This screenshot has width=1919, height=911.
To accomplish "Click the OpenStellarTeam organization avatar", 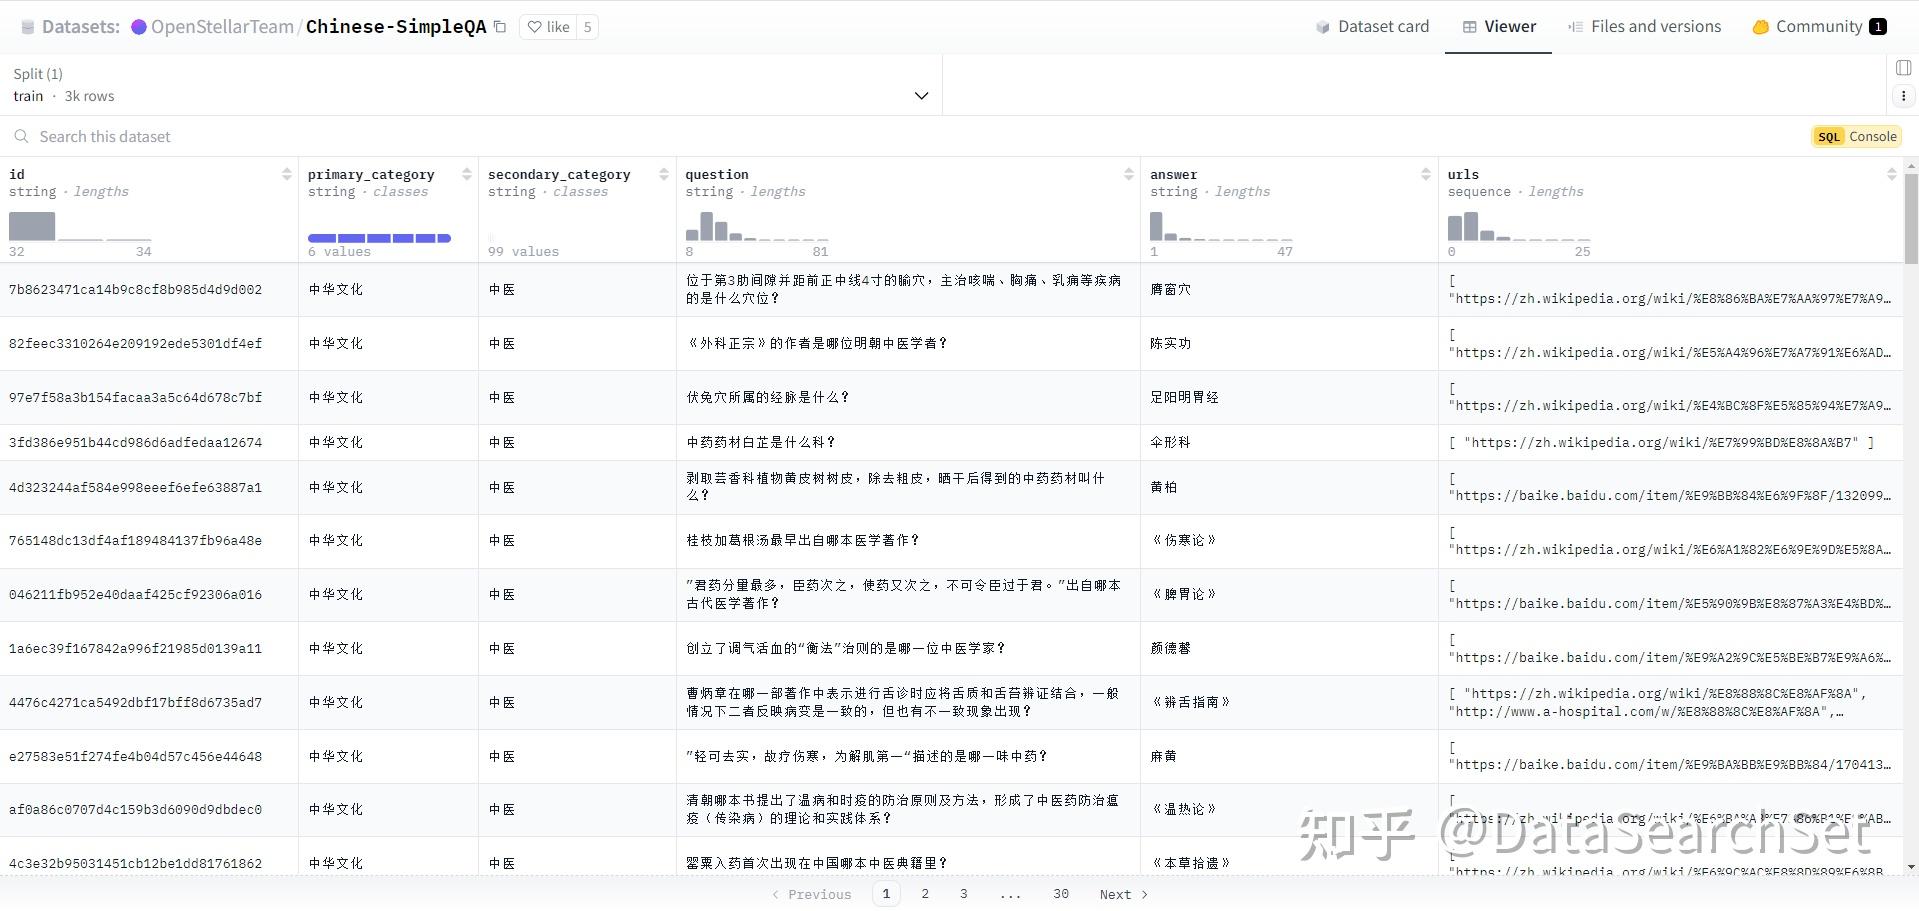I will (x=139, y=26).
